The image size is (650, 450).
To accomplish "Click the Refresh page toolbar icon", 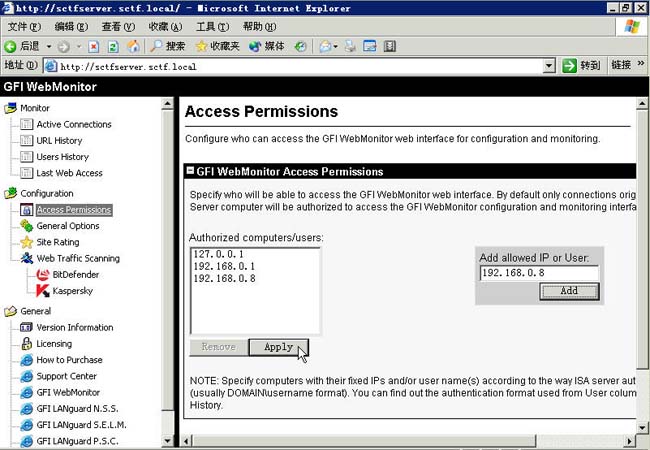I will 113,46.
